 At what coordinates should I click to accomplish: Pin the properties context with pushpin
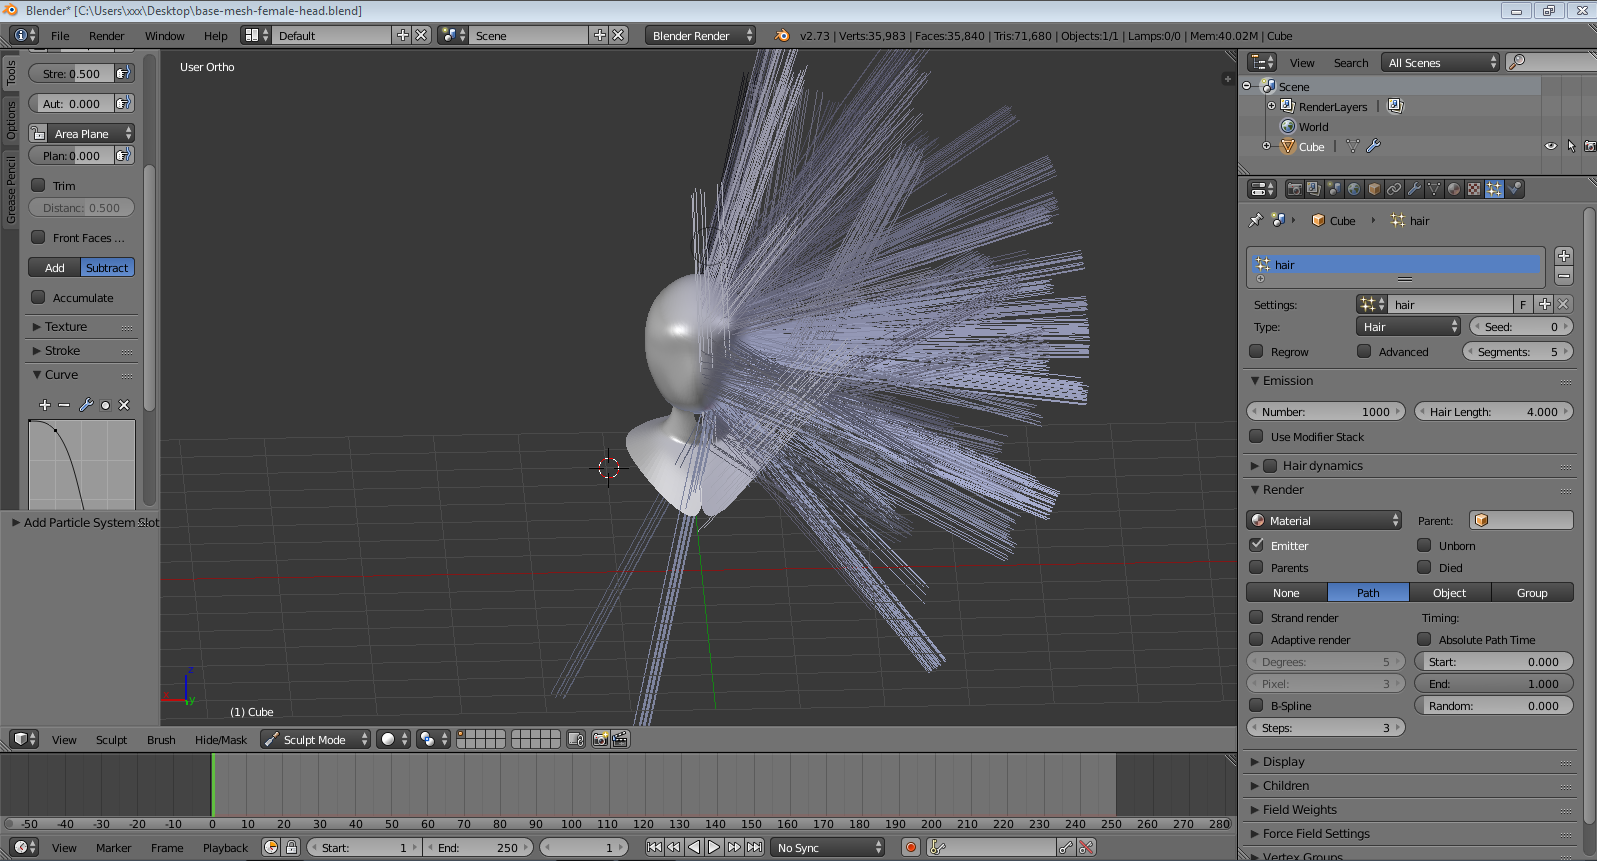coord(1256,220)
